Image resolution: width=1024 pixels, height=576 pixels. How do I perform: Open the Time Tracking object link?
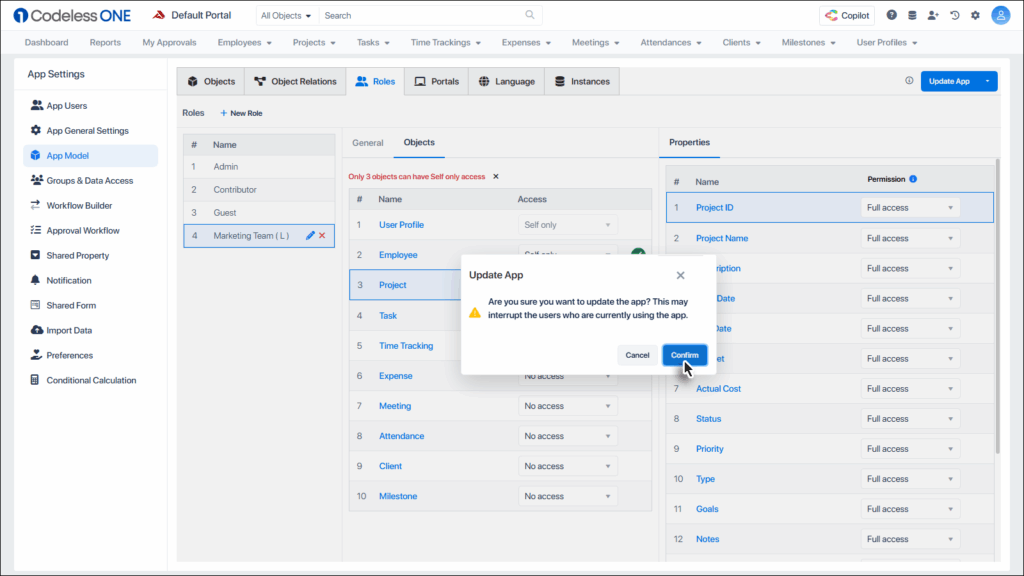(406, 345)
